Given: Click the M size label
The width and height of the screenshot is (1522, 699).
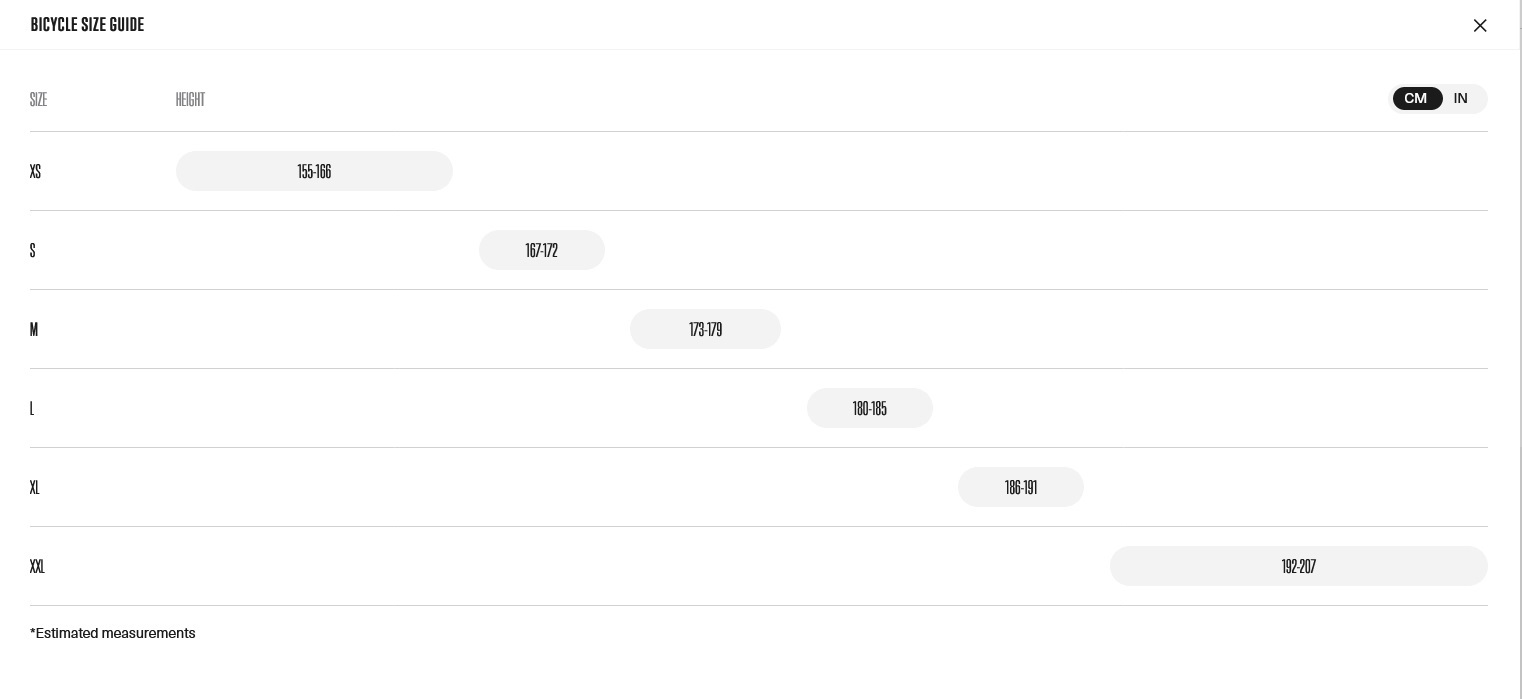Looking at the screenshot, I should (x=34, y=329).
